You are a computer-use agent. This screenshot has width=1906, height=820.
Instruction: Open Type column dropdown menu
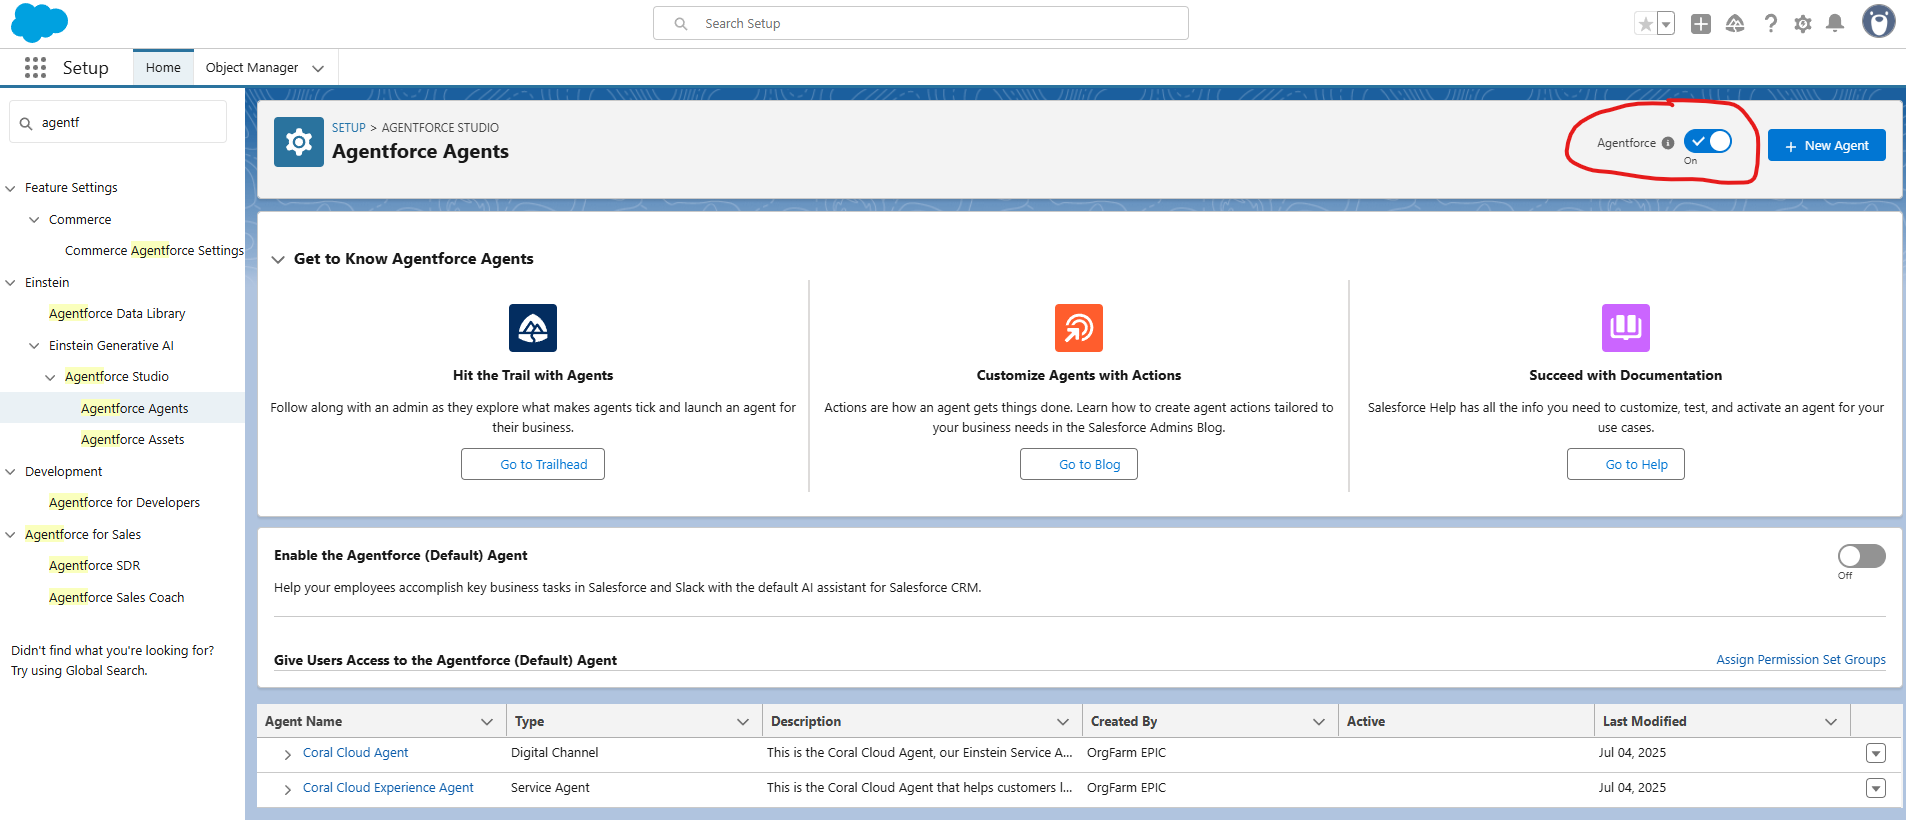[743, 722]
